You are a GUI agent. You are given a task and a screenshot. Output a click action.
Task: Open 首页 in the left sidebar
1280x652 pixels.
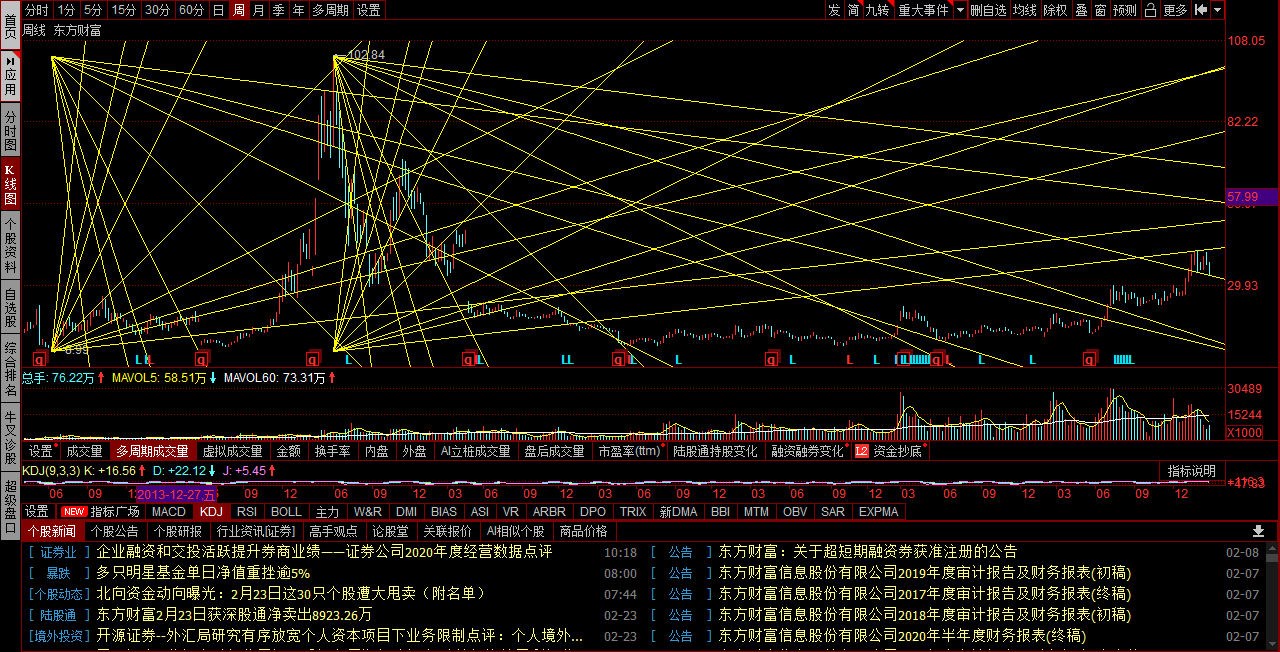pyautogui.click(x=10, y=24)
